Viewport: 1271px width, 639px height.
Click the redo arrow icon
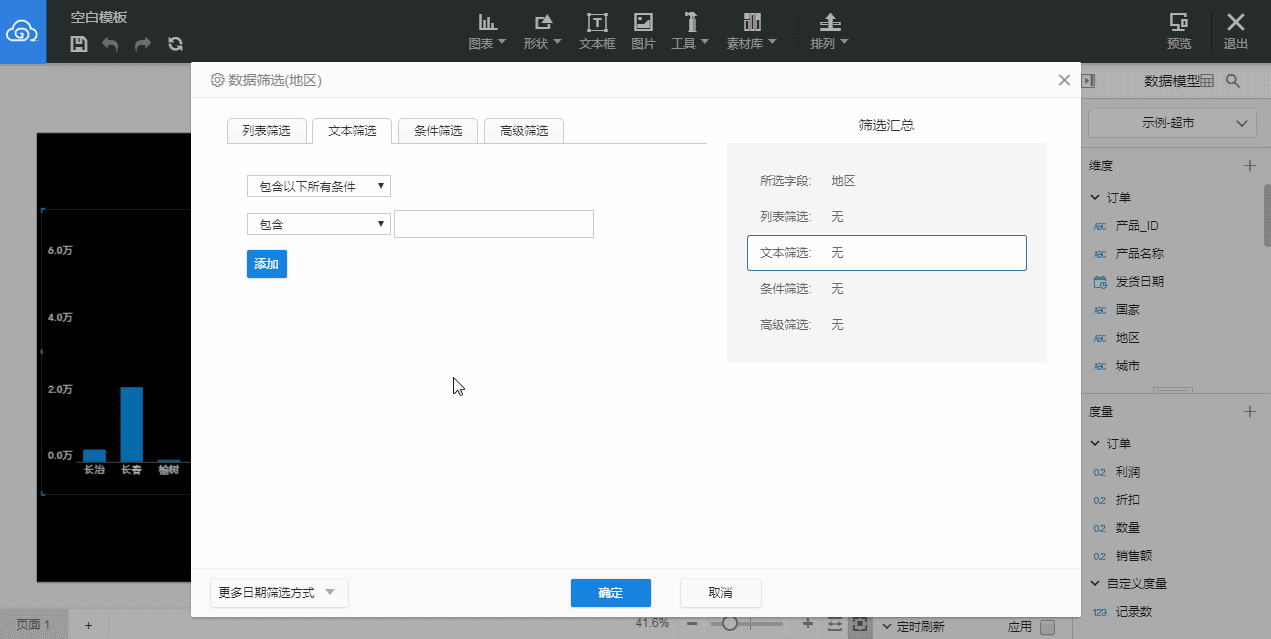point(143,44)
